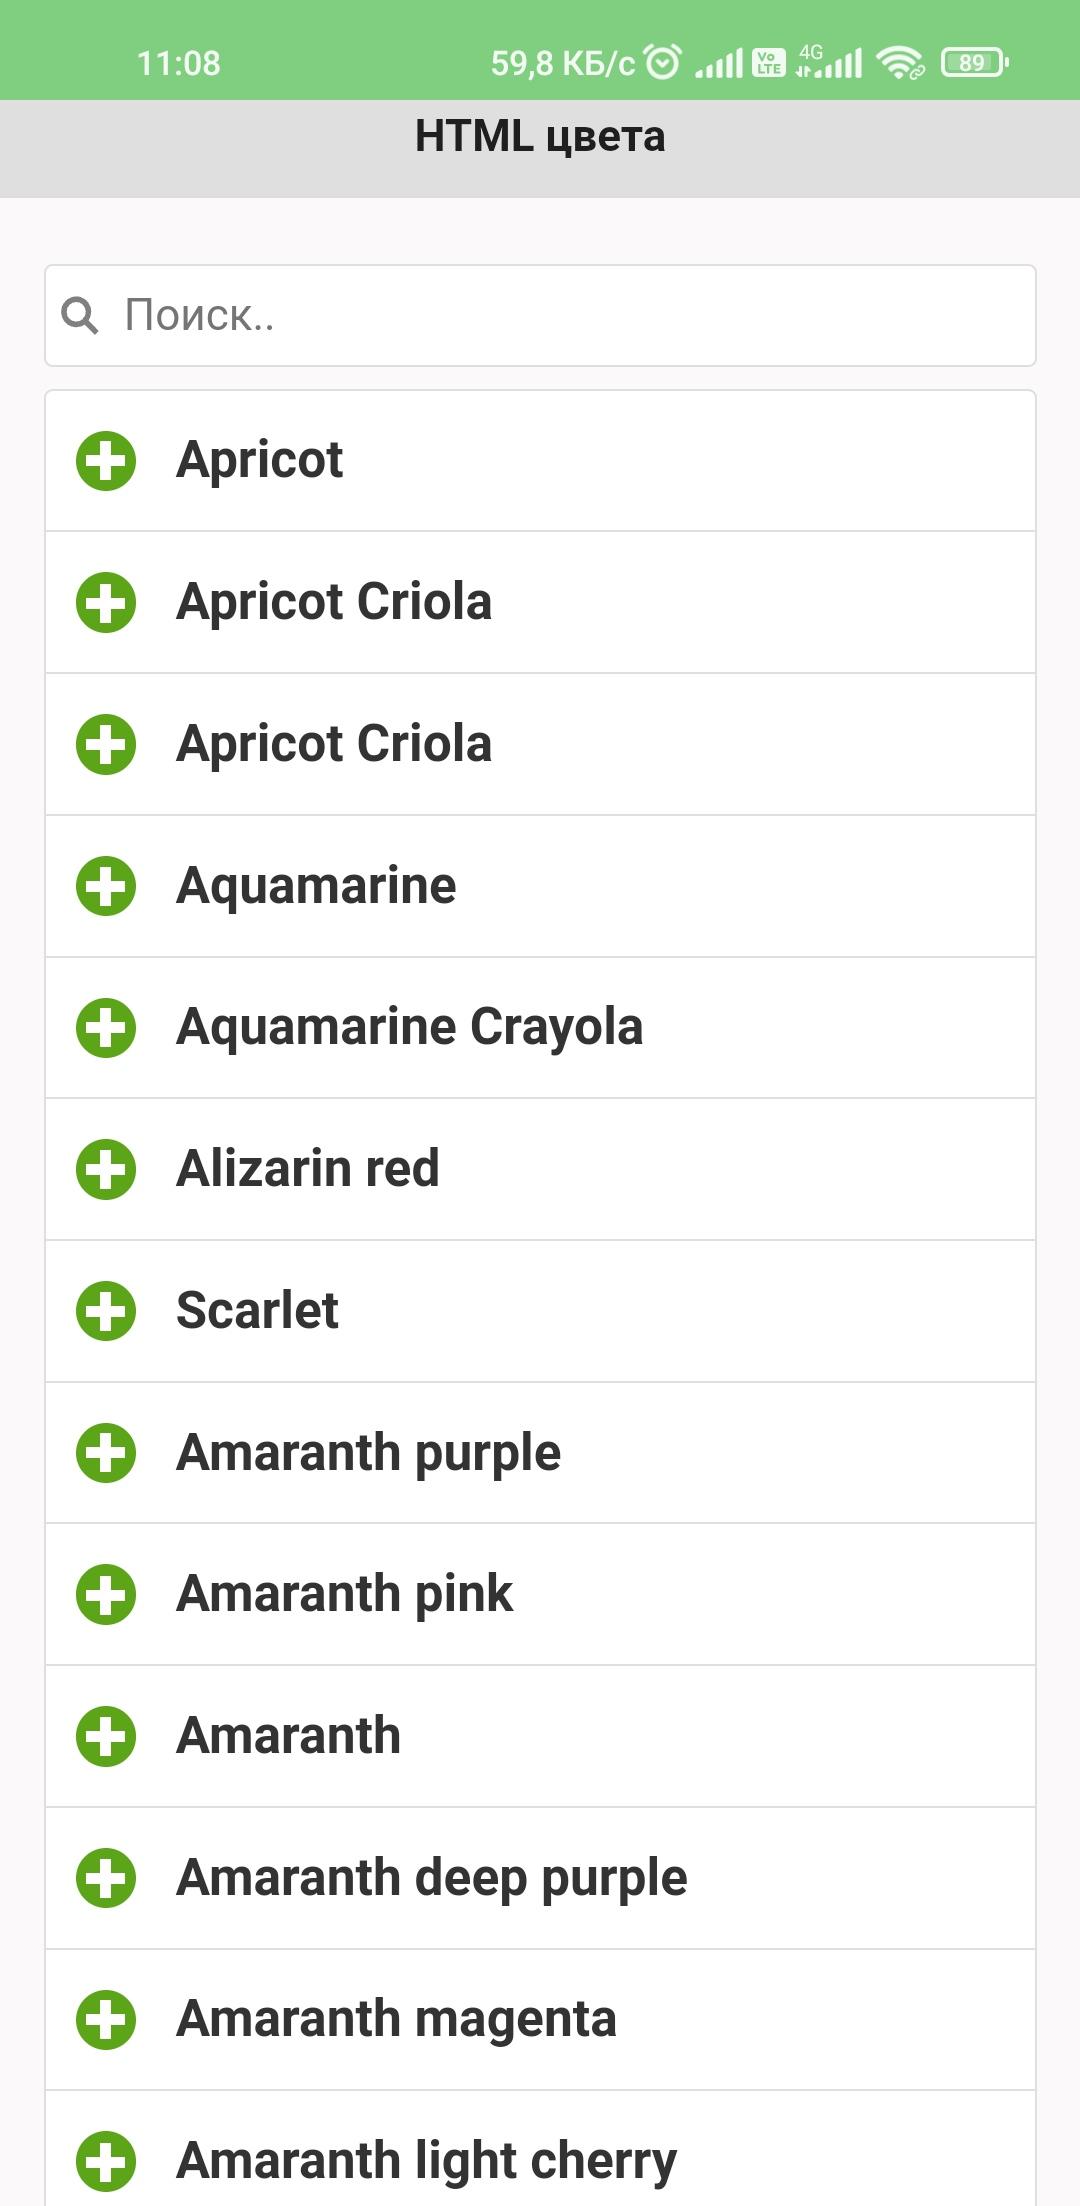Image resolution: width=1080 pixels, height=2206 pixels.
Task: Select the Amaranth list item text
Action: pyautogui.click(x=289, y=1736)
